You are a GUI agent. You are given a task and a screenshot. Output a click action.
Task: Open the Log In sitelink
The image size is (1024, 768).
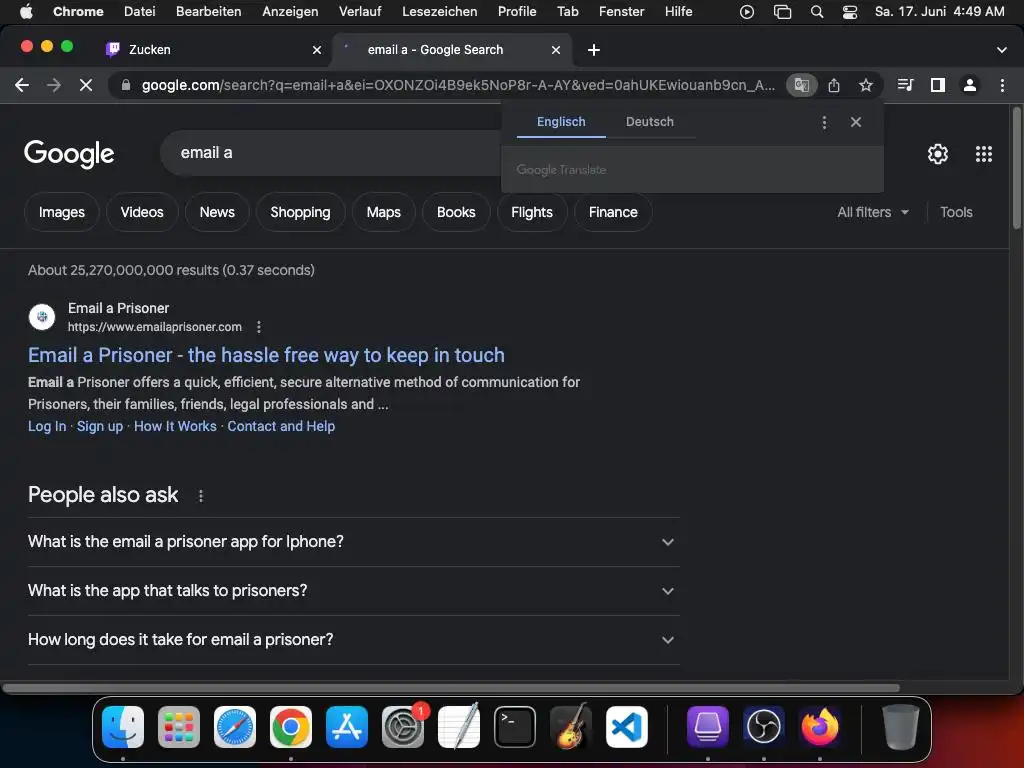pyautogui.click(x=47, y=426)
